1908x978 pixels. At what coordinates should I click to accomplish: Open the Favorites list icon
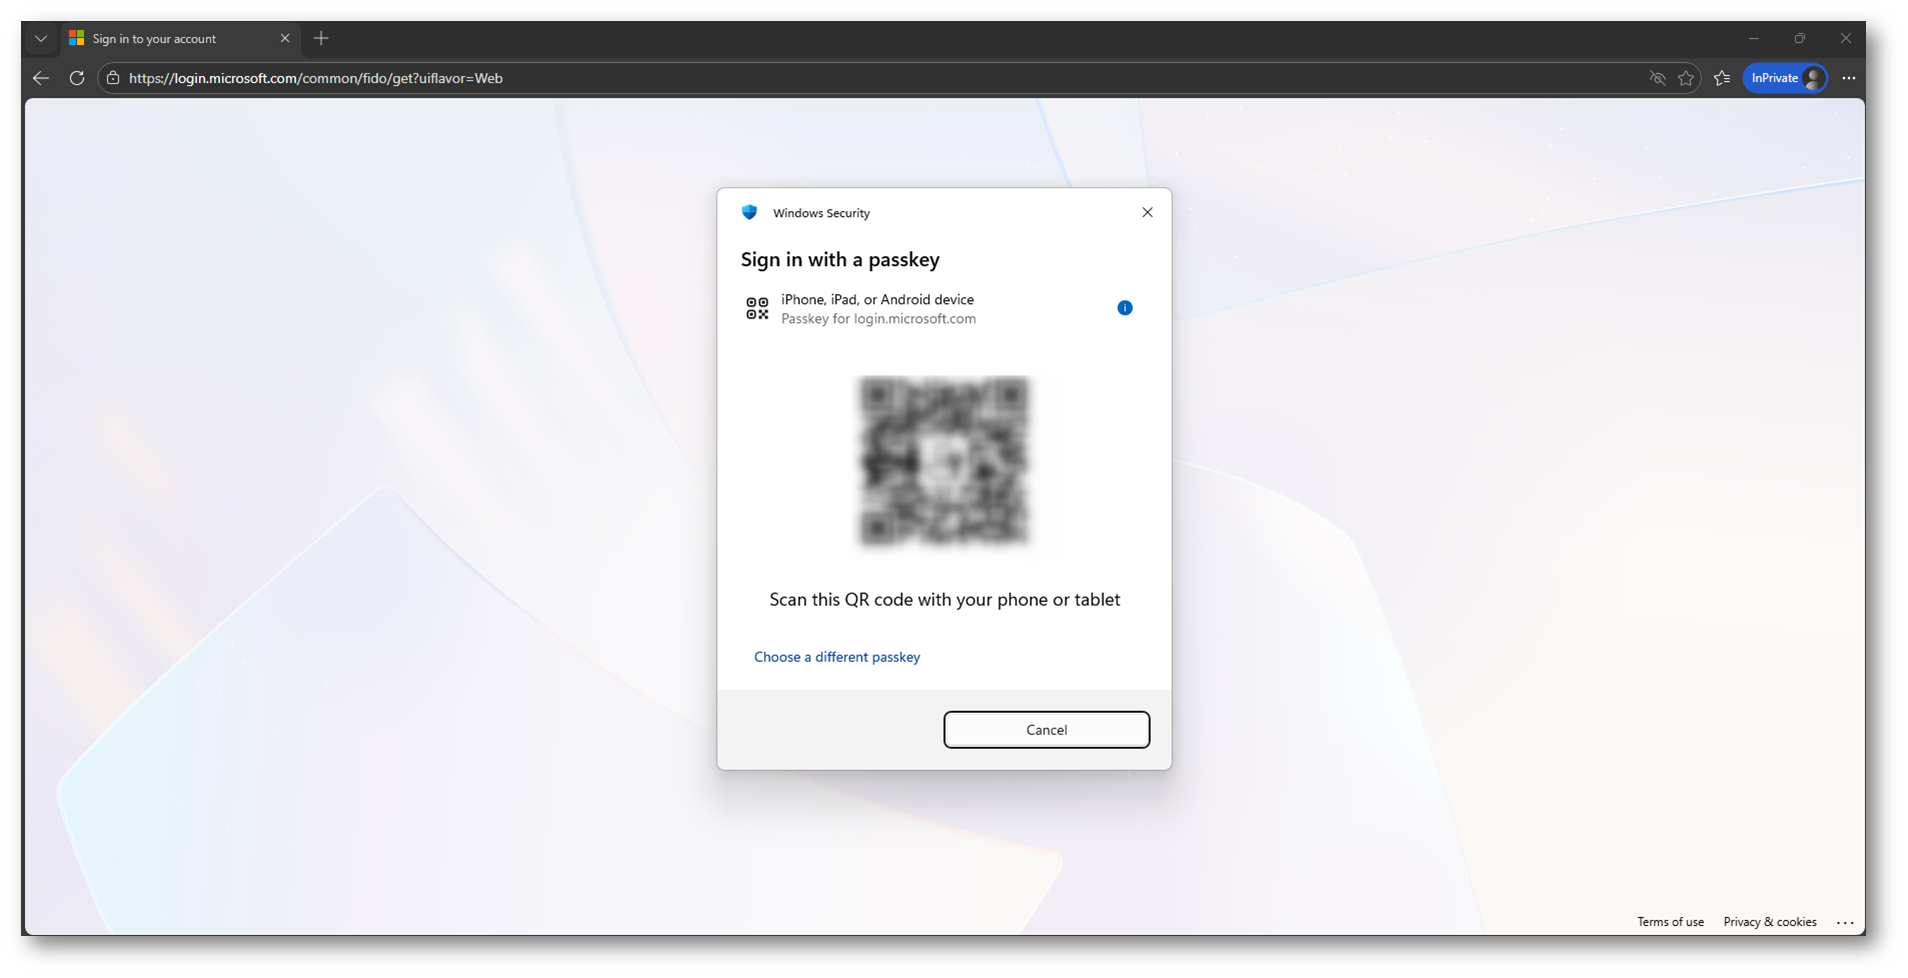pyautogui.click(x=1722, y=78)
